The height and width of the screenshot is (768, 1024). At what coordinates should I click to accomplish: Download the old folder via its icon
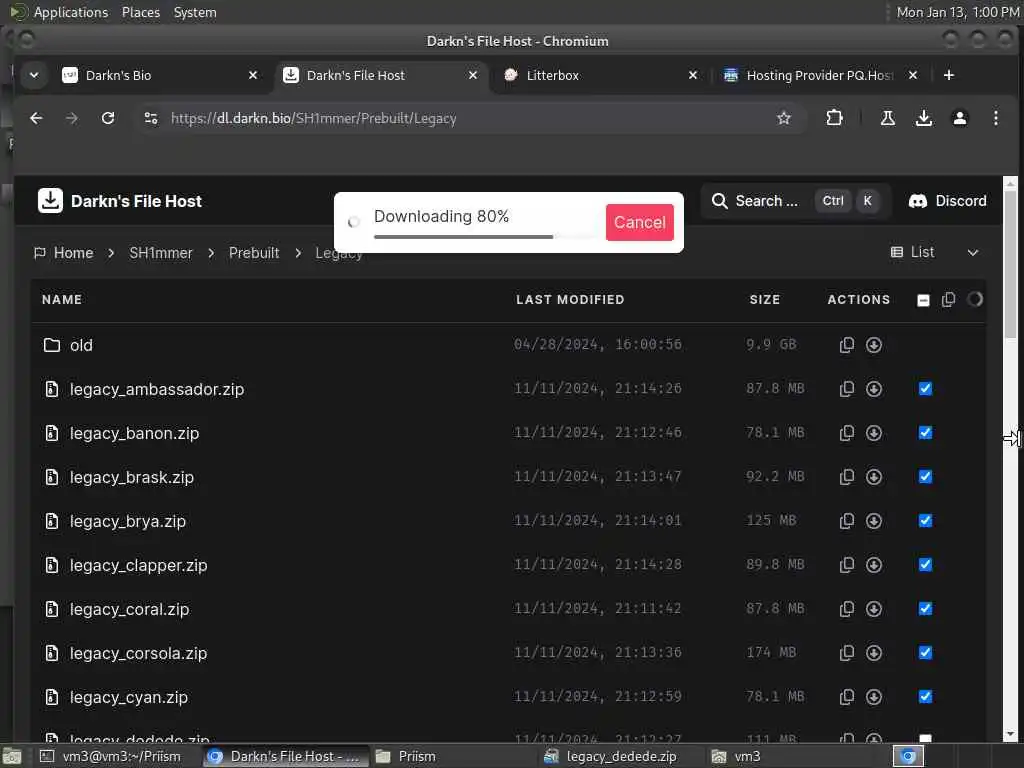(x=874, y=345)
